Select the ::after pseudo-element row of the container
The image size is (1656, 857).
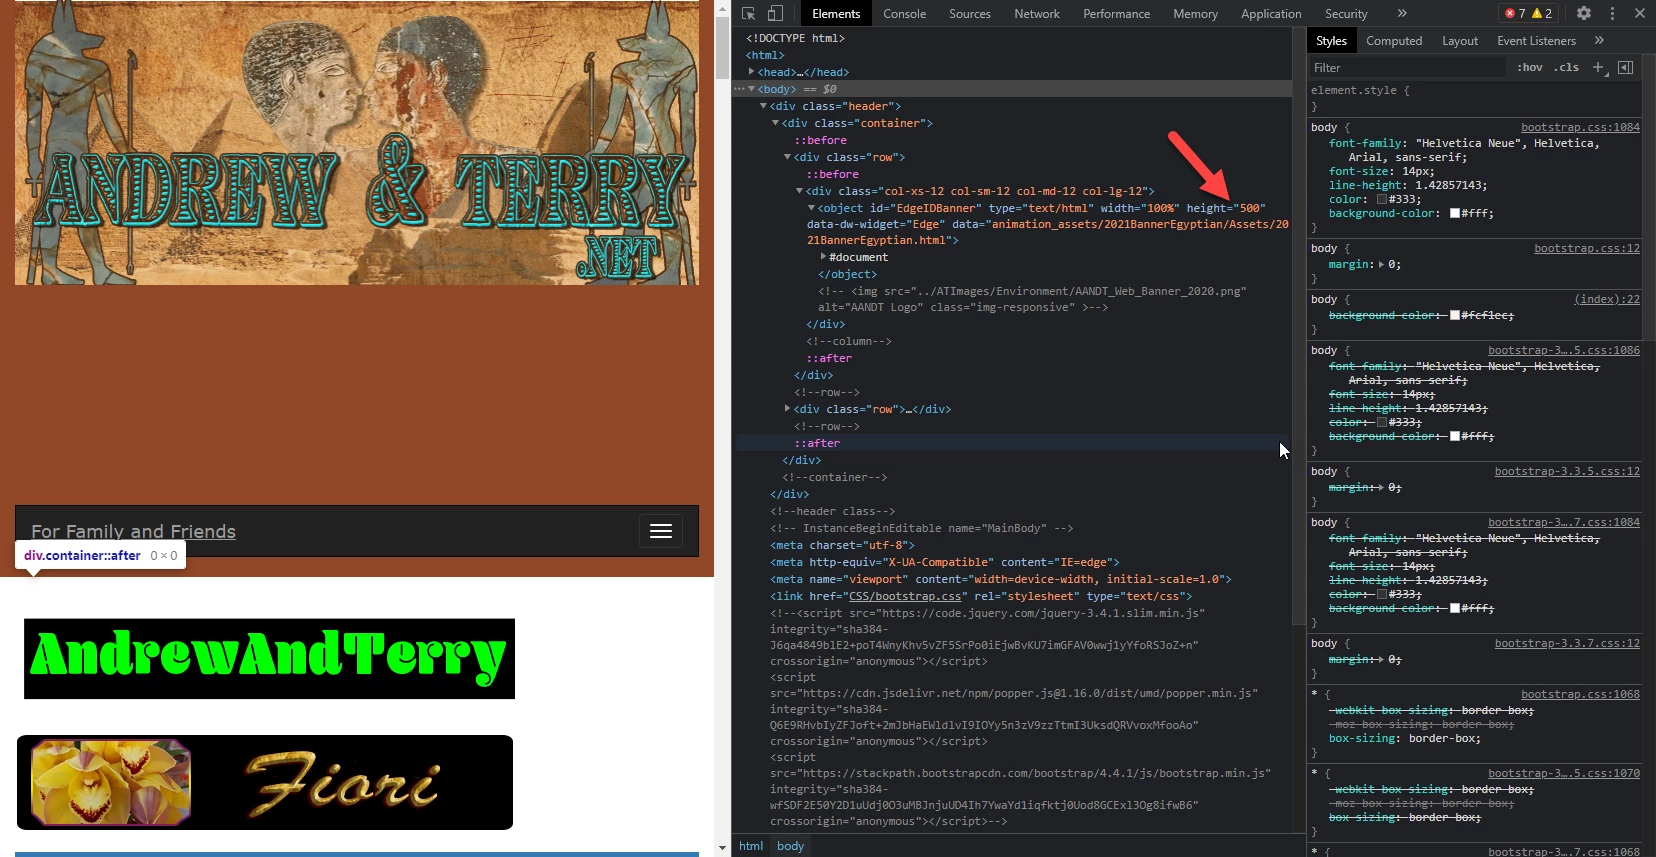click(x=1013, y=443)
